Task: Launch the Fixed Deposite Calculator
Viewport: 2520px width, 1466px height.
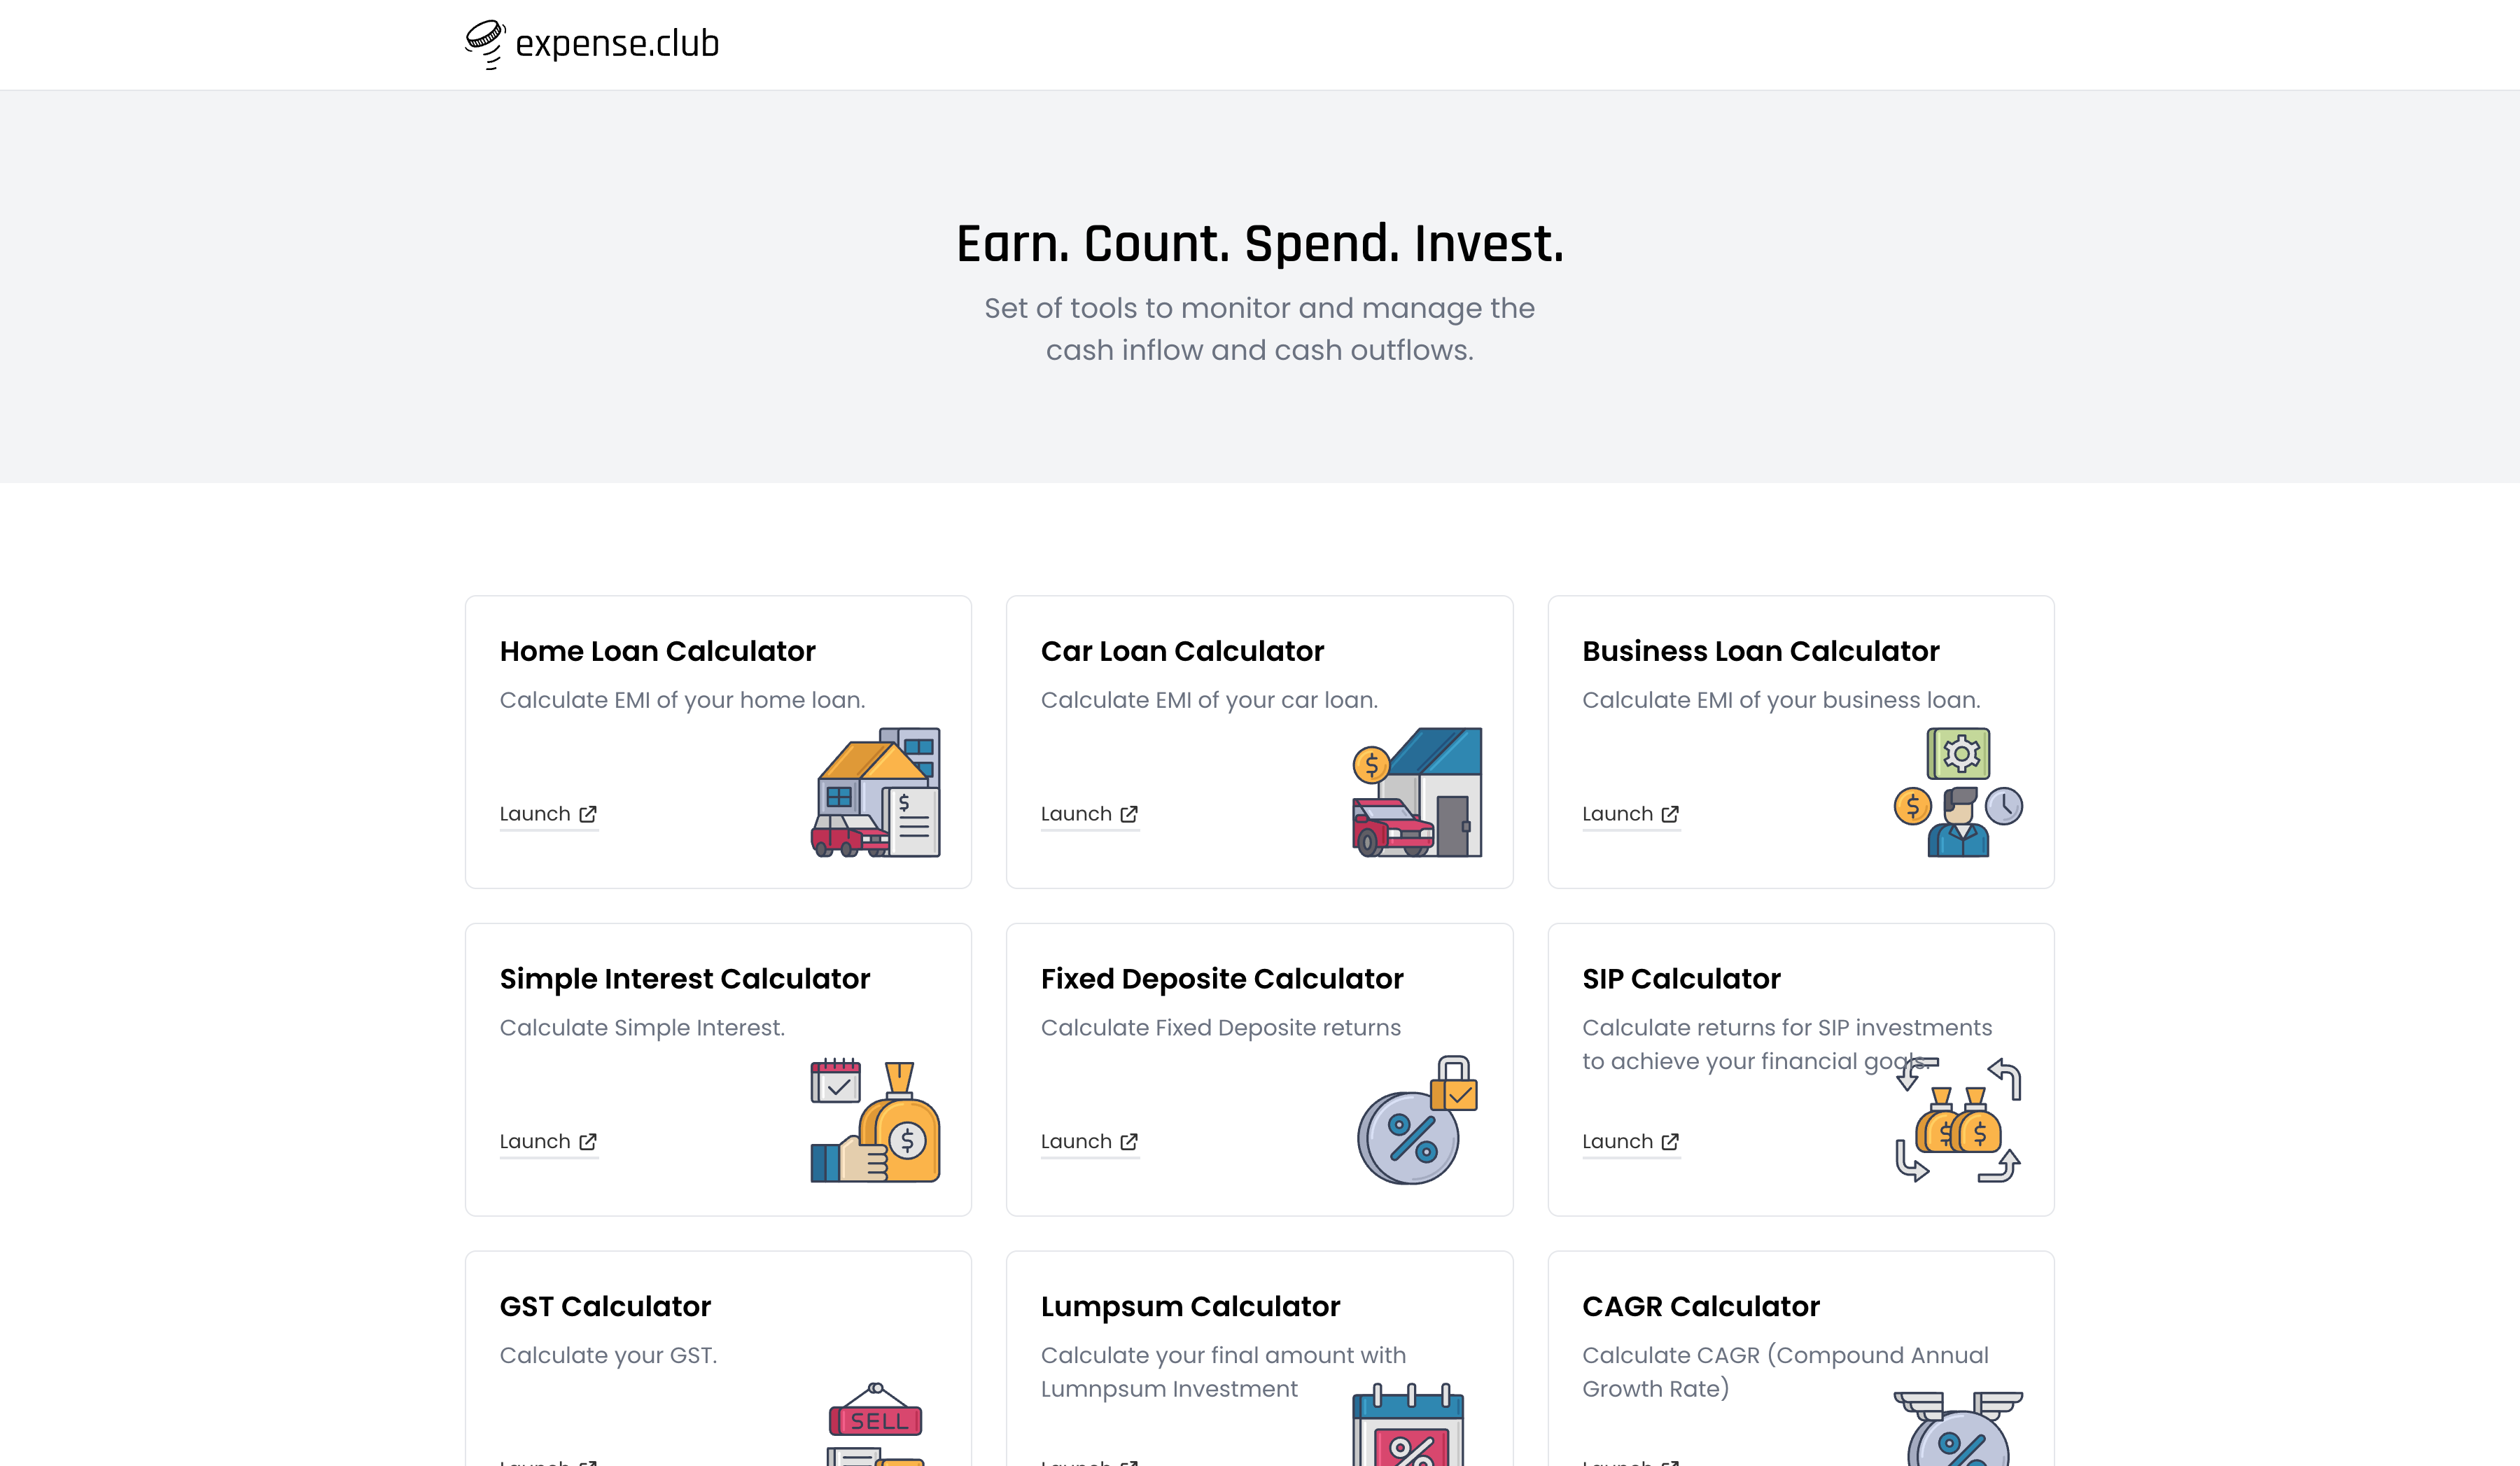Action: tap(1089, 1142)
